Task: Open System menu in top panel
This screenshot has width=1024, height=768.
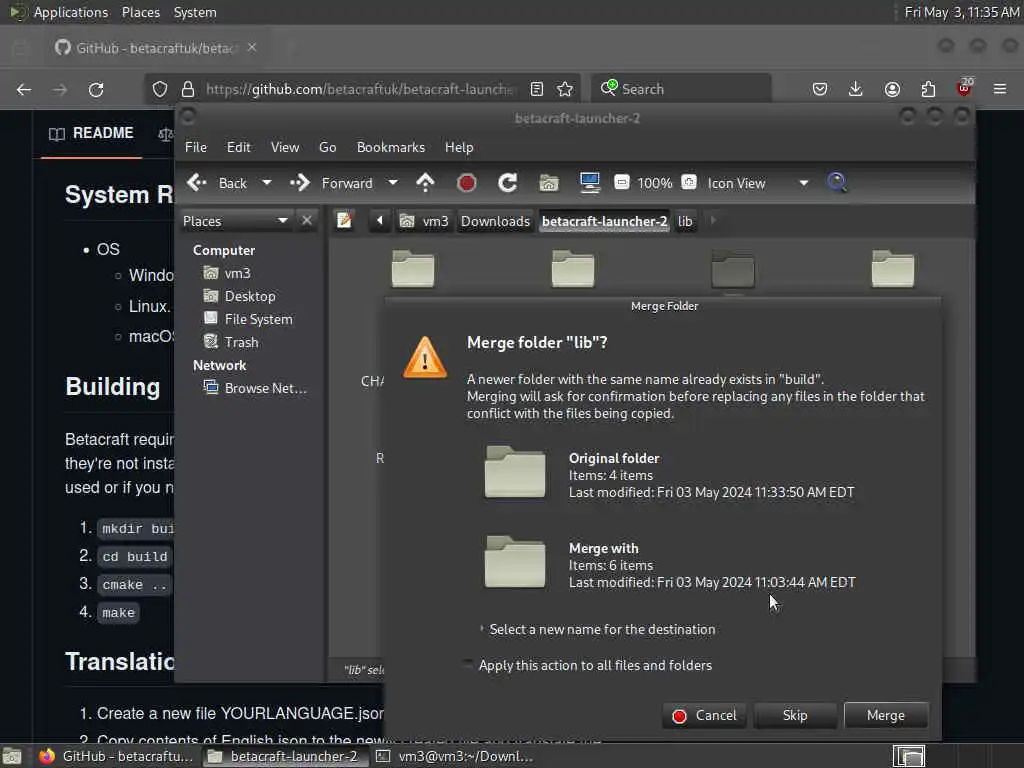Action: pyautogui.click(x=195, y=12)
